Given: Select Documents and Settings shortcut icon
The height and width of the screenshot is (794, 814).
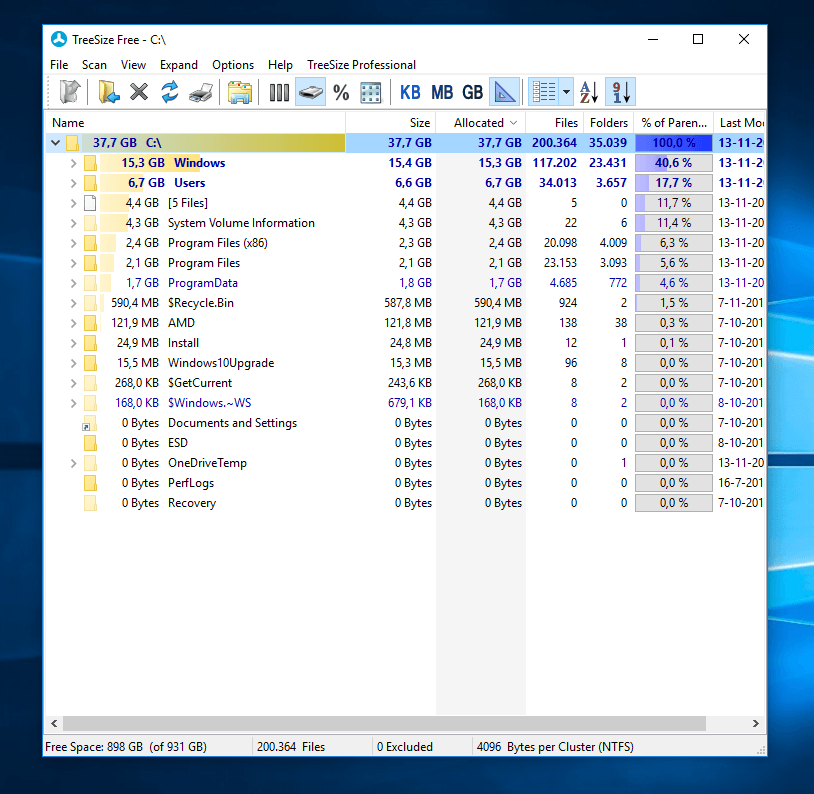Looking at the screenshot, I should click(89, 423).
